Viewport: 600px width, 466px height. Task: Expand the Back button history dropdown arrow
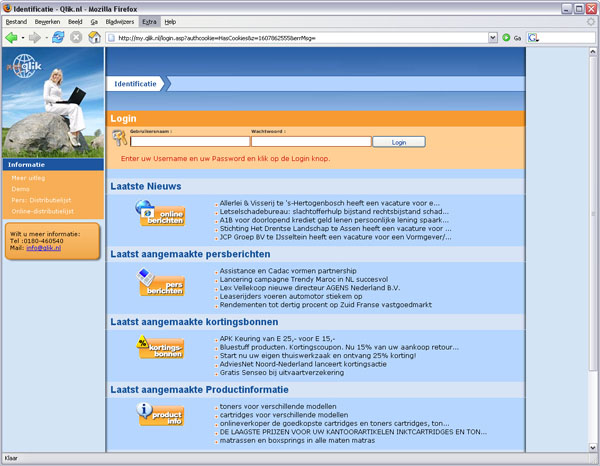pyautogui.click(x=22, y=38)
